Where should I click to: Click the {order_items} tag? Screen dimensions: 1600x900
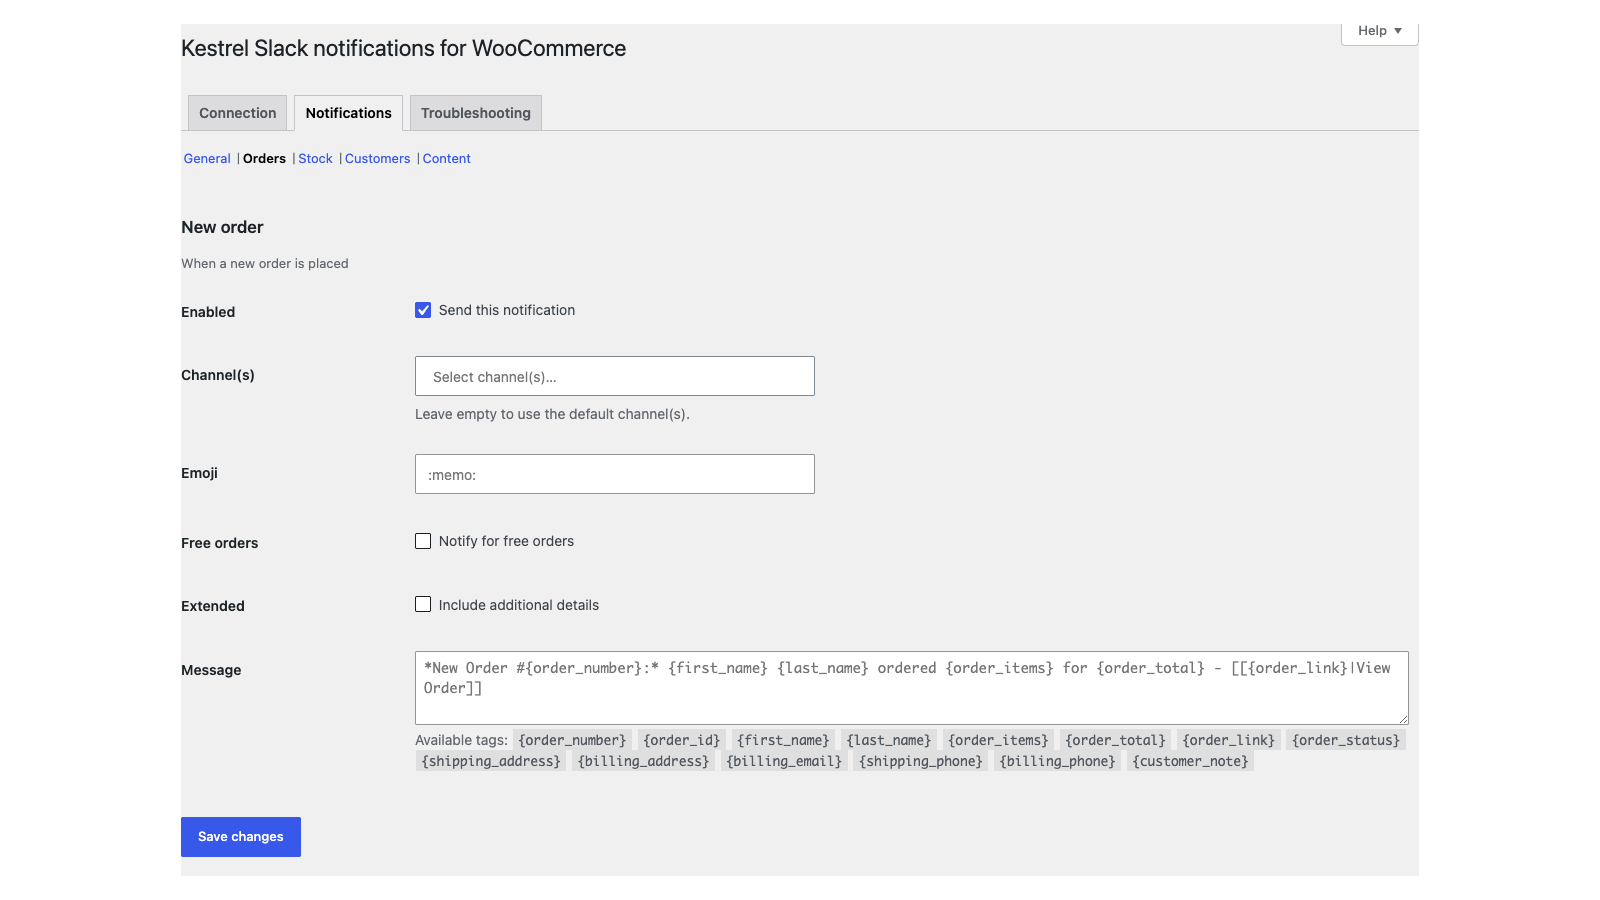coord(998,740)
